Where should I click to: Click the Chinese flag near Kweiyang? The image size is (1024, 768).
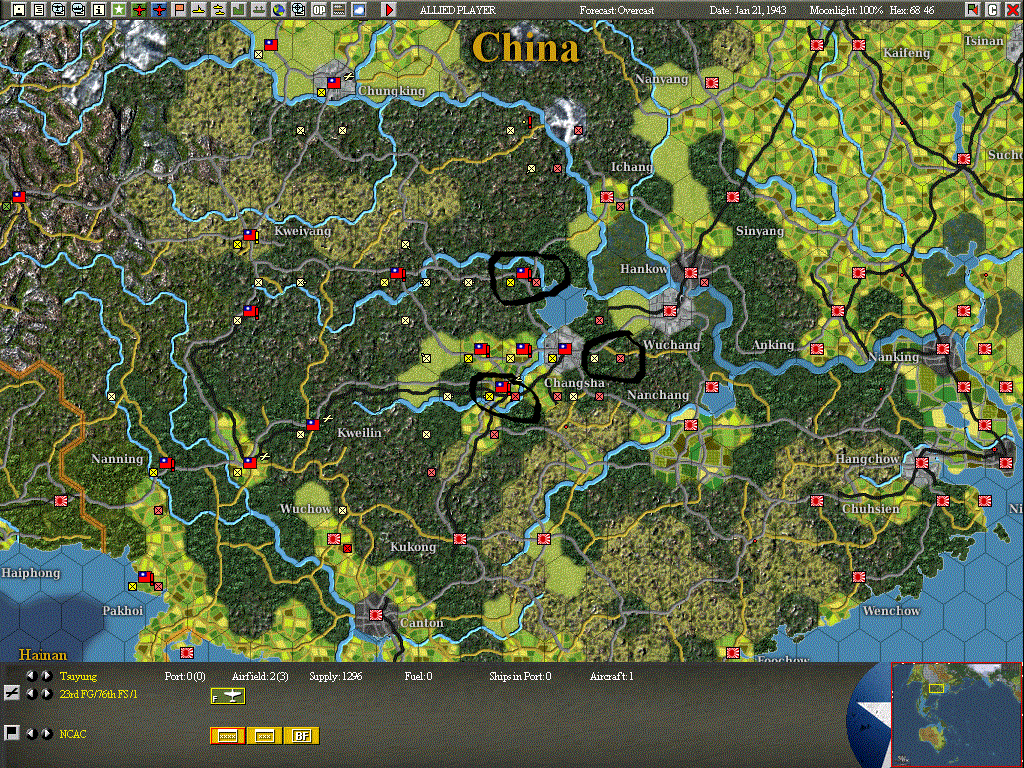pos(250,234)
